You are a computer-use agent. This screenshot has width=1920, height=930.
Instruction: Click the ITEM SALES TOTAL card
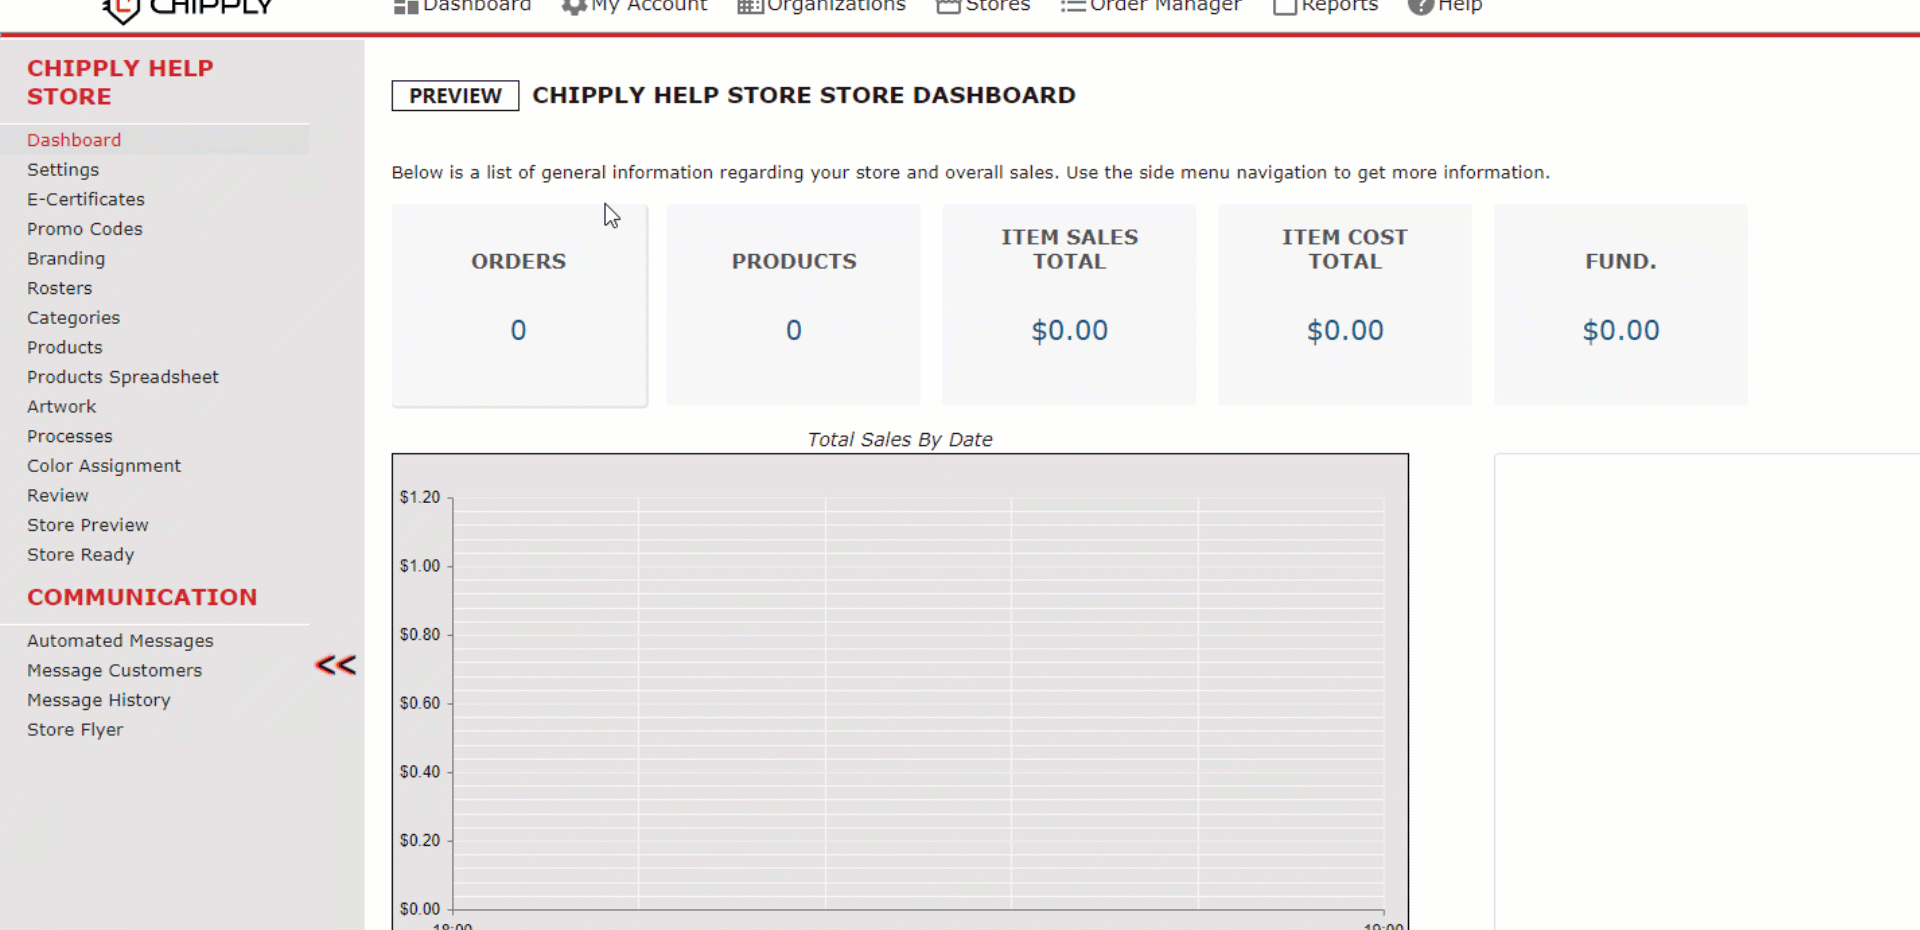pyautogui.click(x=1070, y=305)
